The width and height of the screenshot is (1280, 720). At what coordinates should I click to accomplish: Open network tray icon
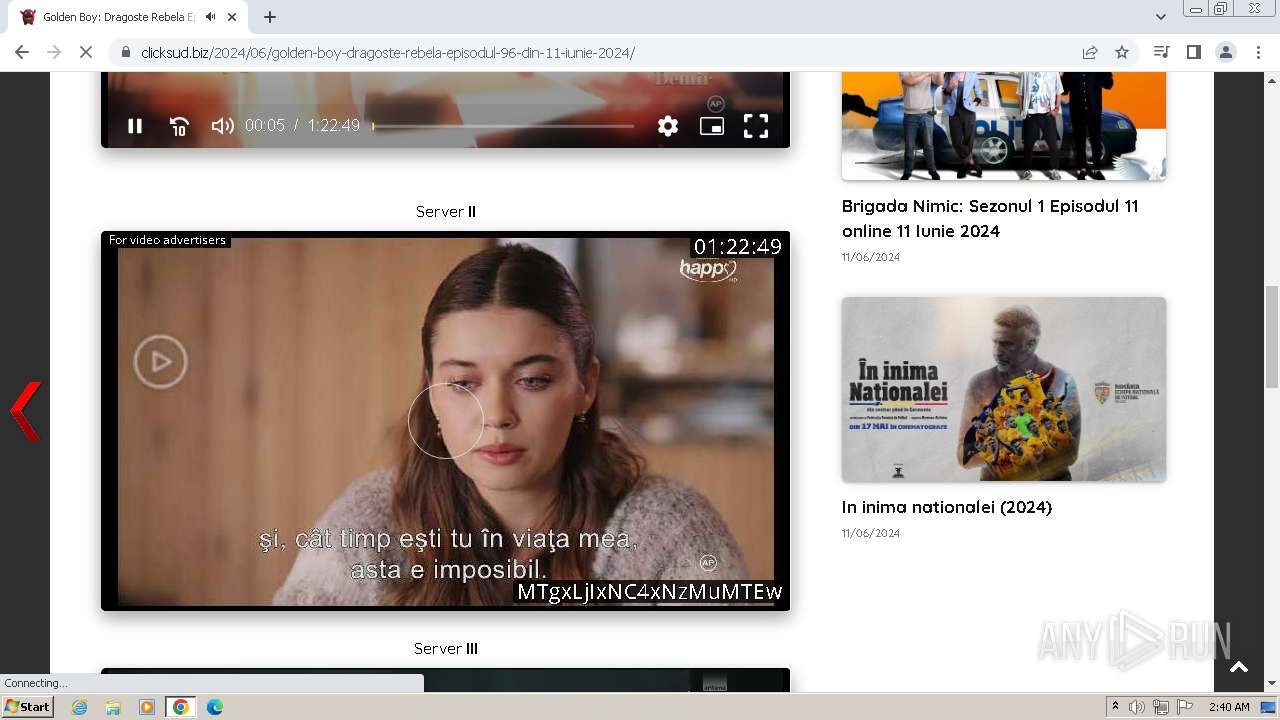point(1160,707)
